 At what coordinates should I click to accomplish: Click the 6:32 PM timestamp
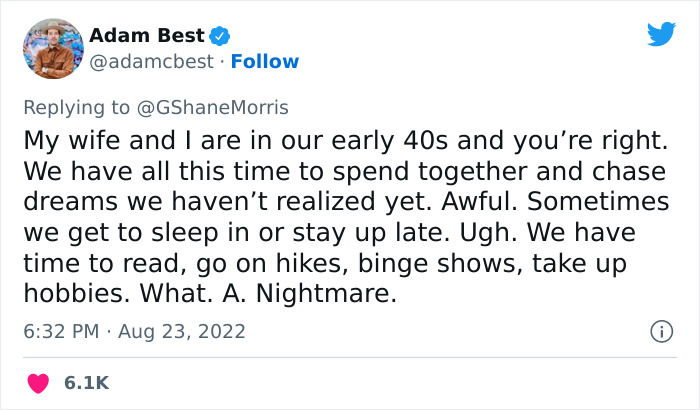(x=59, y=331)
